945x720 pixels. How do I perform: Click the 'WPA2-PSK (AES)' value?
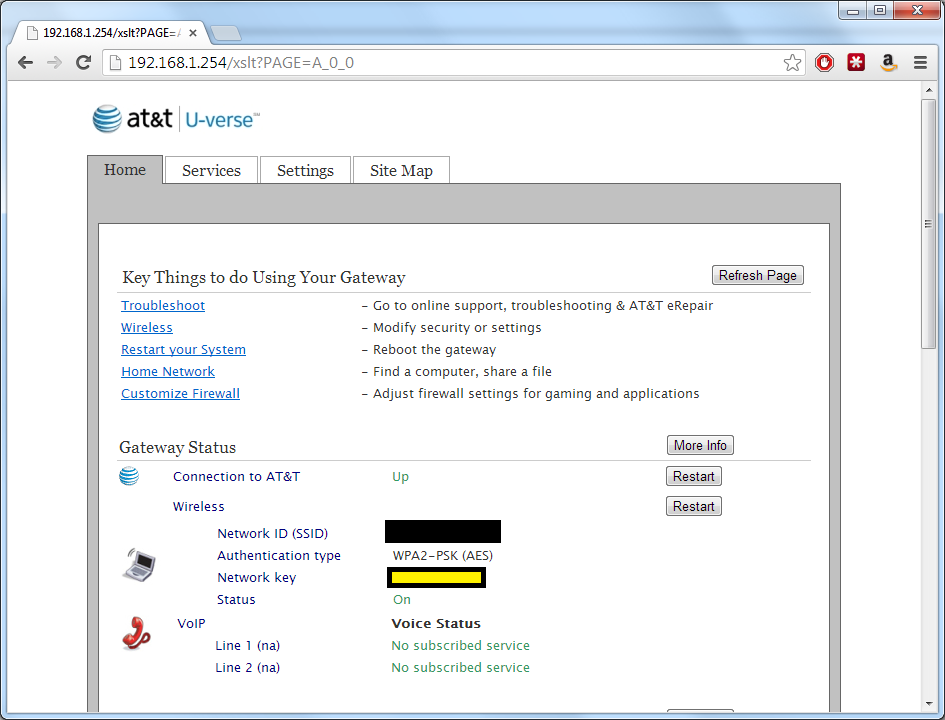(x=442, y=556)
